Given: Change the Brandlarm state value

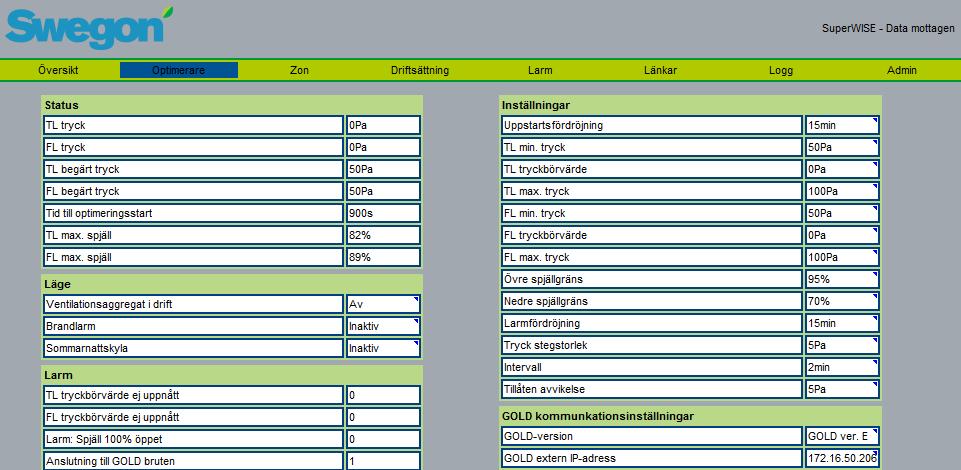Looking at the screenshot, I should [x=384, y=326].
